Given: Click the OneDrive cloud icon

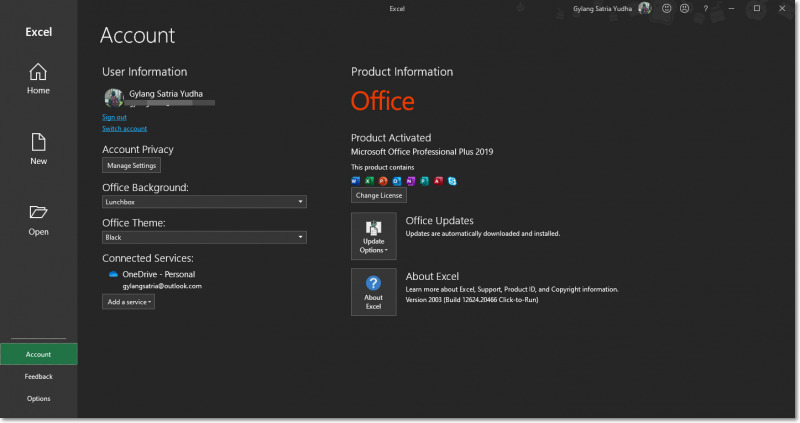Looking at the screenshot, I should [113, 274].
